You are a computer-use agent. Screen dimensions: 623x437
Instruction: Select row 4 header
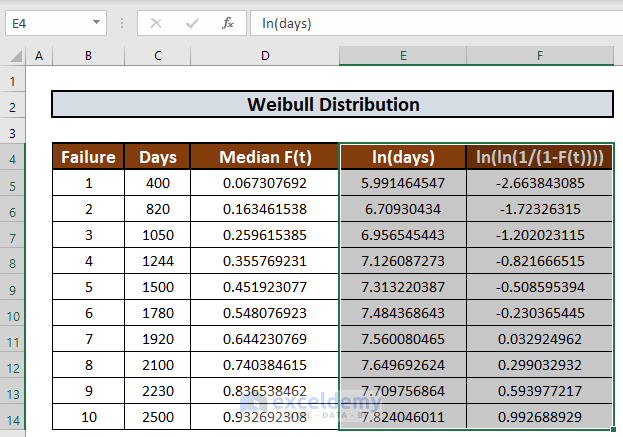13,158
